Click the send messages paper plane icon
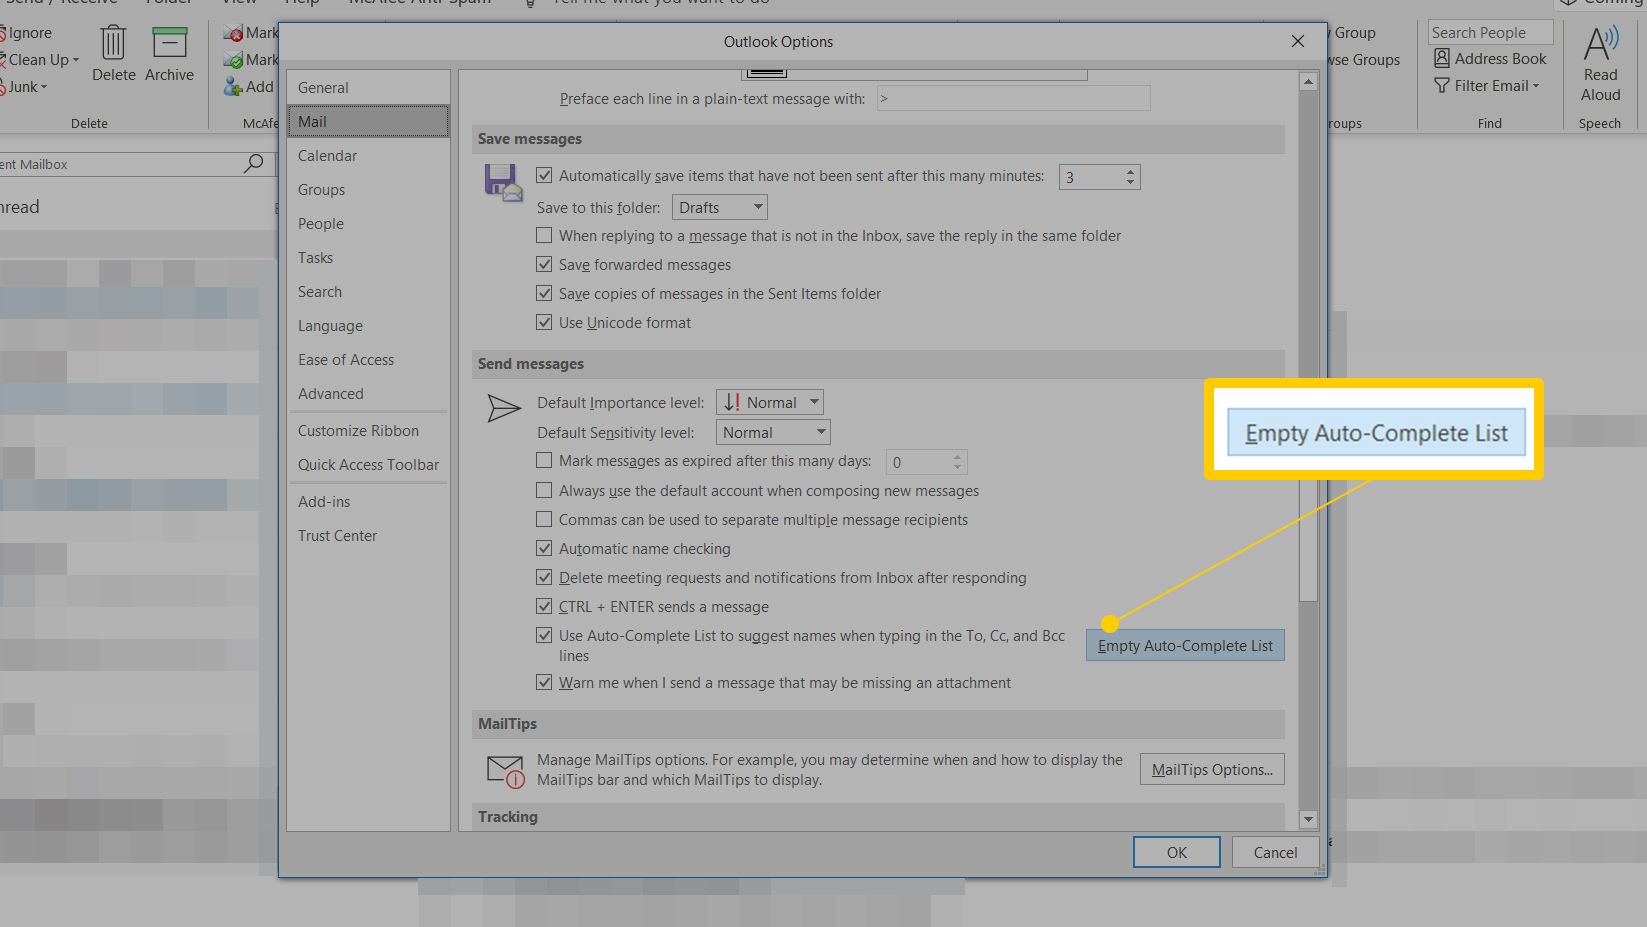This screenshot has height=927, width=1647. pyautogui.click(x=503, y=408)
